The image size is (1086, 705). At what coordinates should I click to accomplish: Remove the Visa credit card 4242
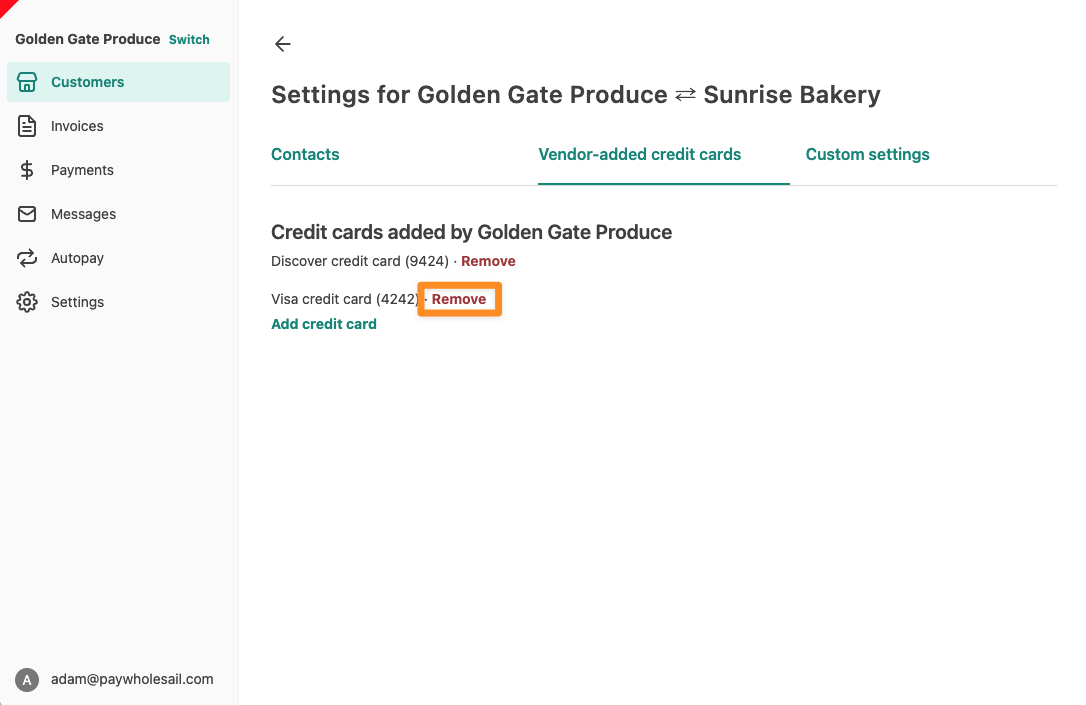(459, 299)
